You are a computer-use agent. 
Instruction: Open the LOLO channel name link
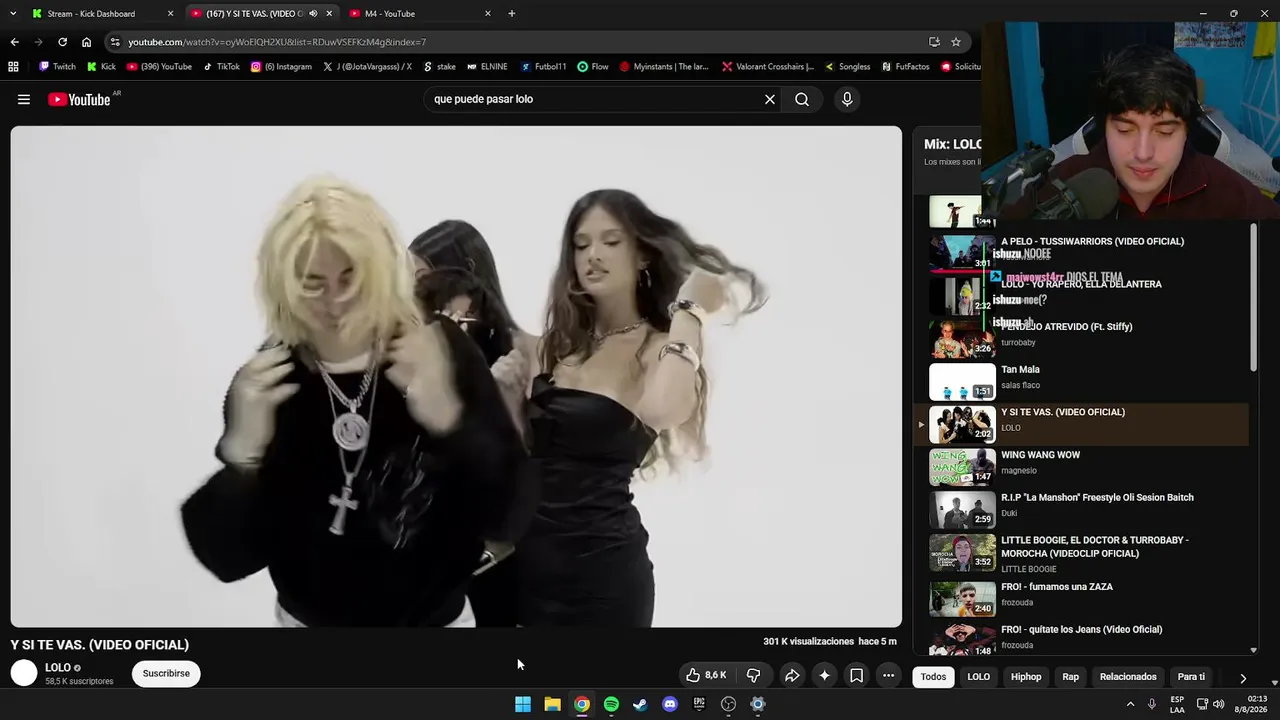coord(58,668)
